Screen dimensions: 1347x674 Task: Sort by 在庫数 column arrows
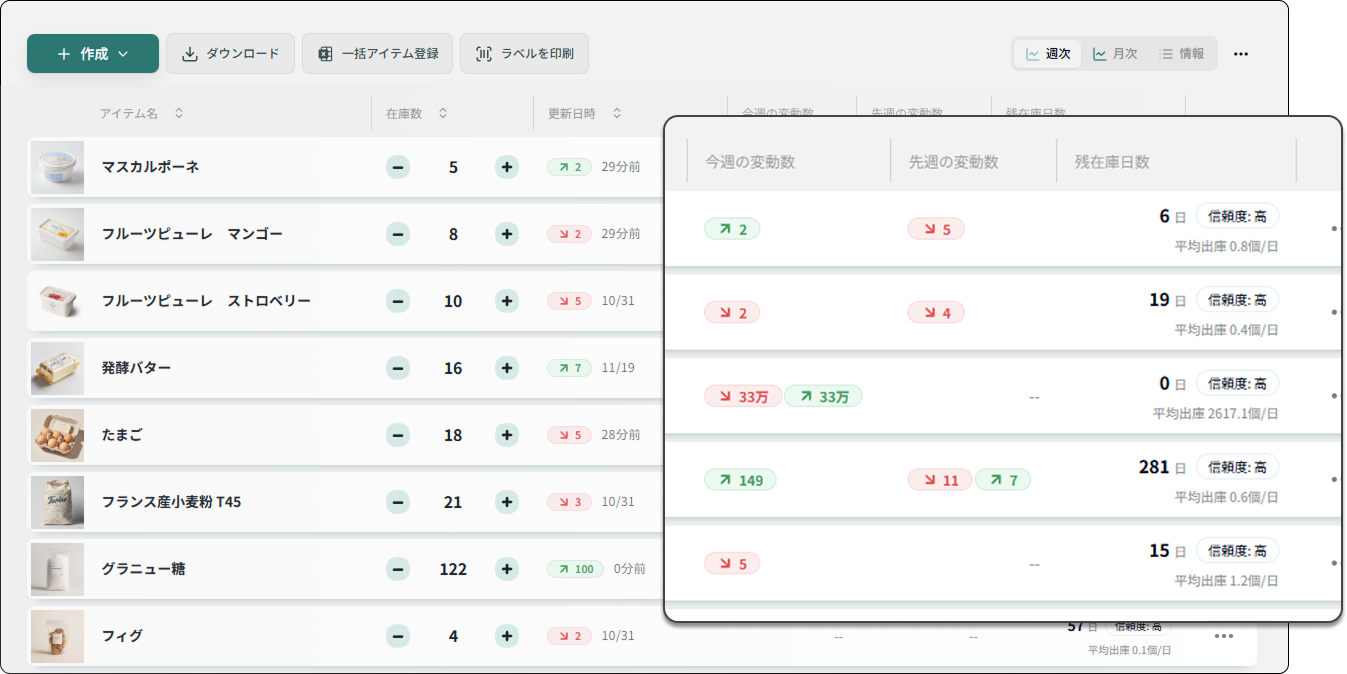(x=443, y=114)
